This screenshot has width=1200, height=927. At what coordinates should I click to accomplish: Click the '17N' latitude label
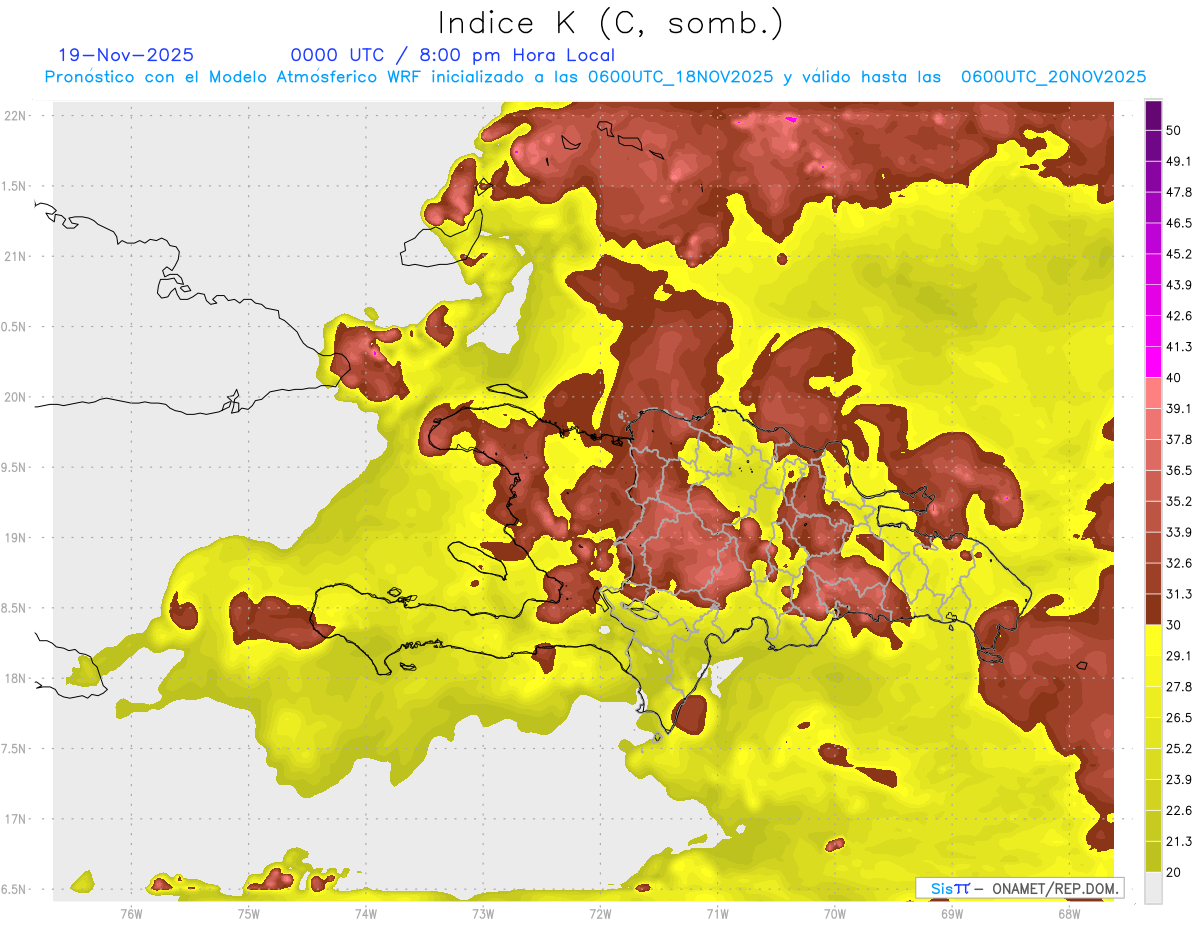17,819
